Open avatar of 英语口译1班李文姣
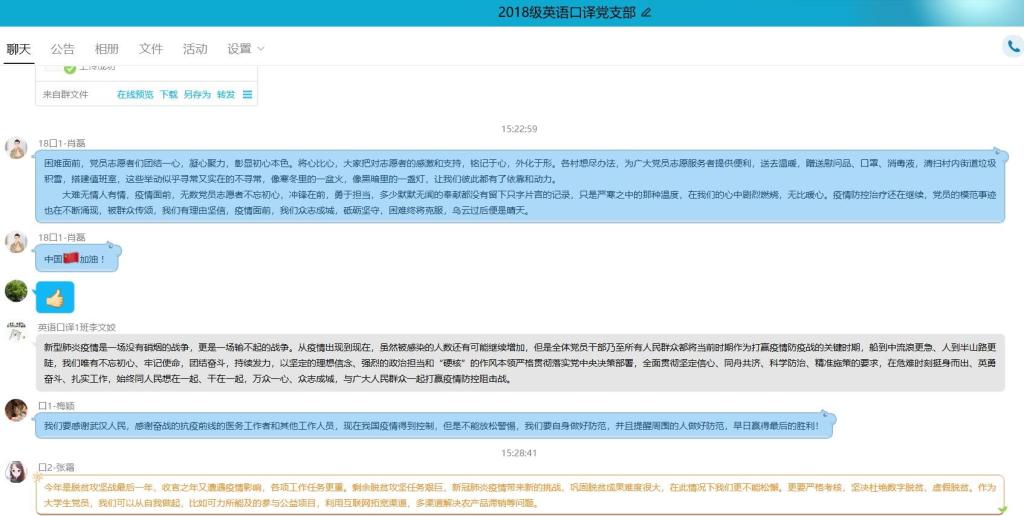The height and width of the screenshot is (516, 1024). pos(16,333)
